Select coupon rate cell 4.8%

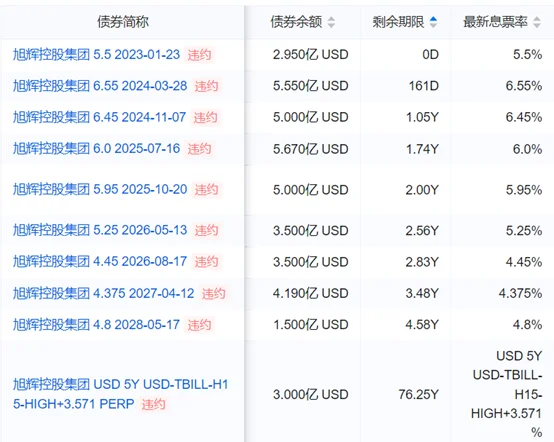528,325
